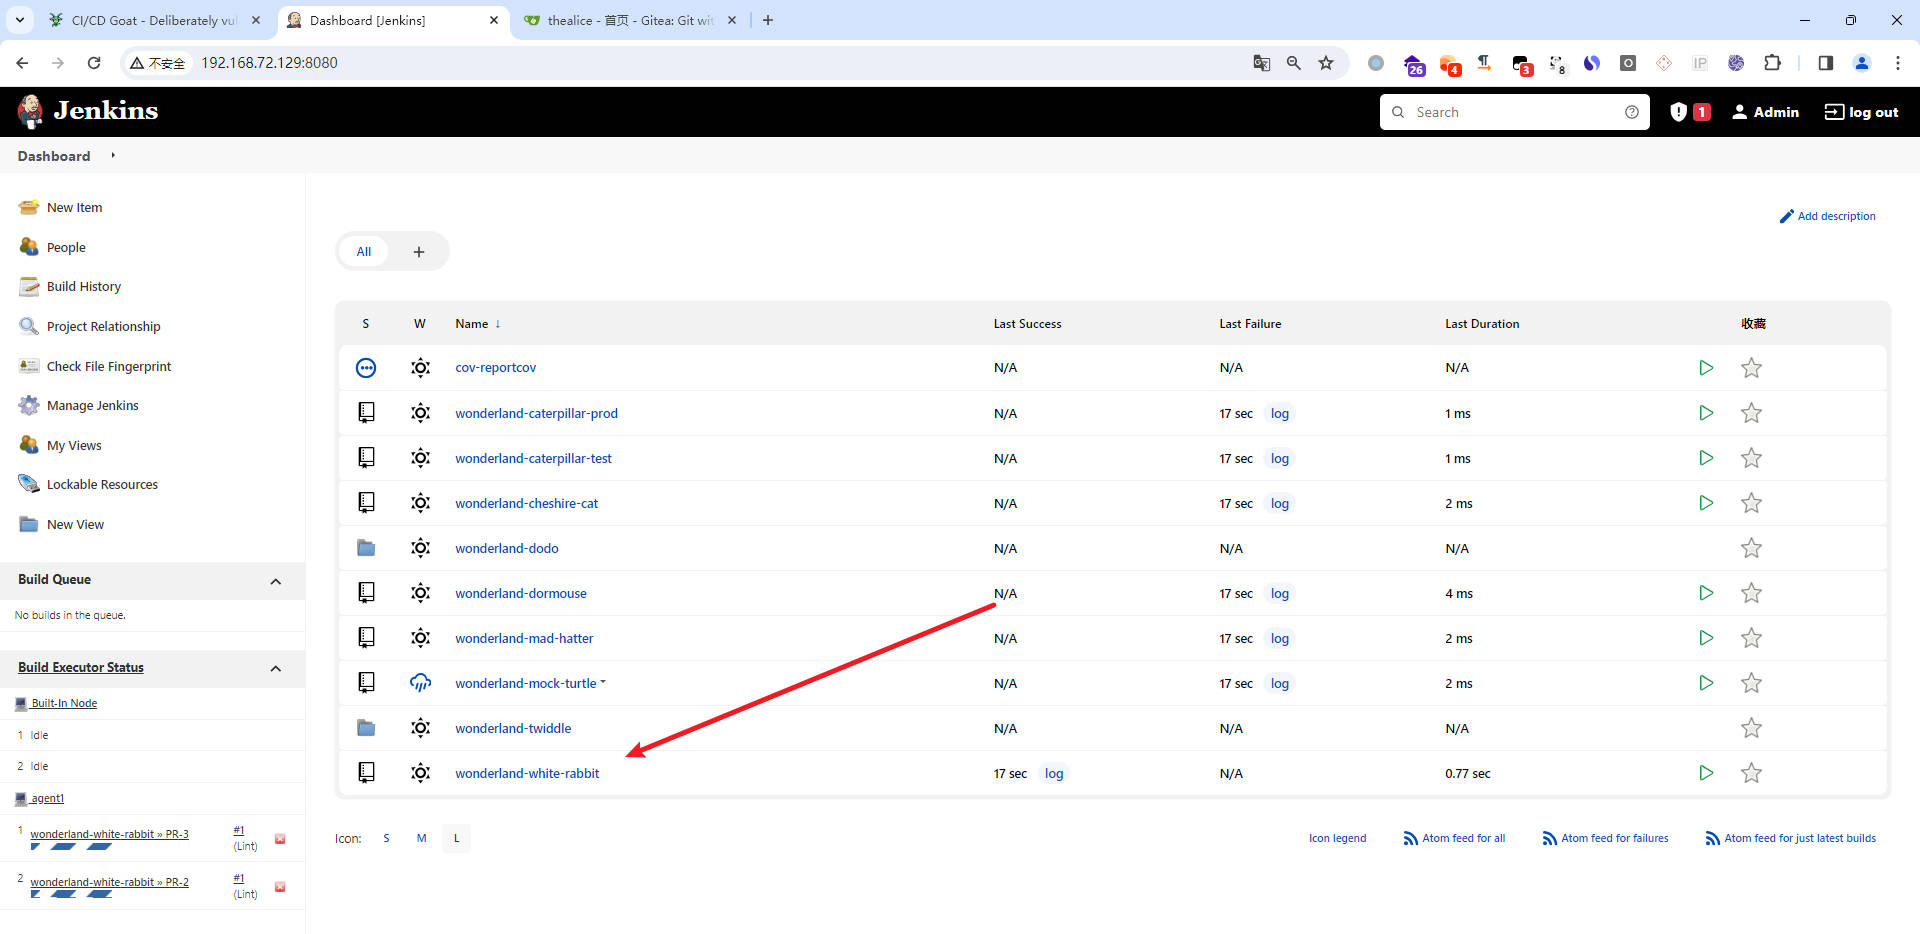Favorite wonderland-caterpillar-prod with the star
1920x934 pixels.
point(1751,413)
